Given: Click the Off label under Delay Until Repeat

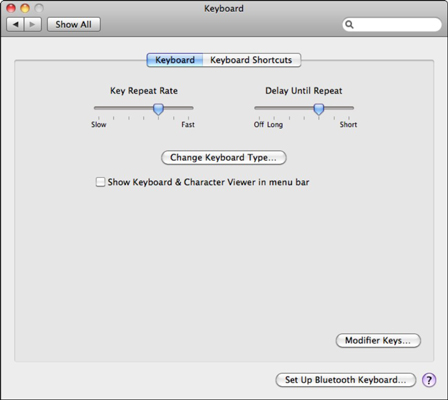Looking at the screenshot, I should point(259,125).
